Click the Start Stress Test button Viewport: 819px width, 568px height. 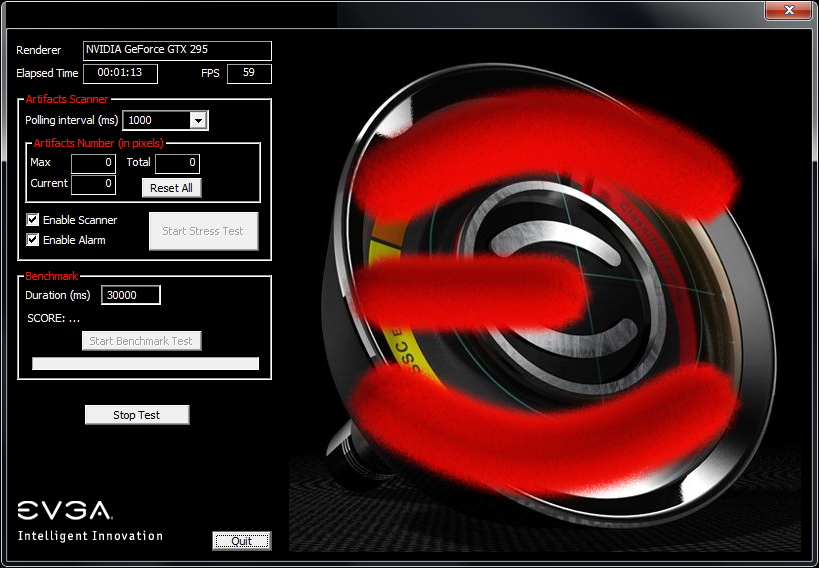[203, 231]
